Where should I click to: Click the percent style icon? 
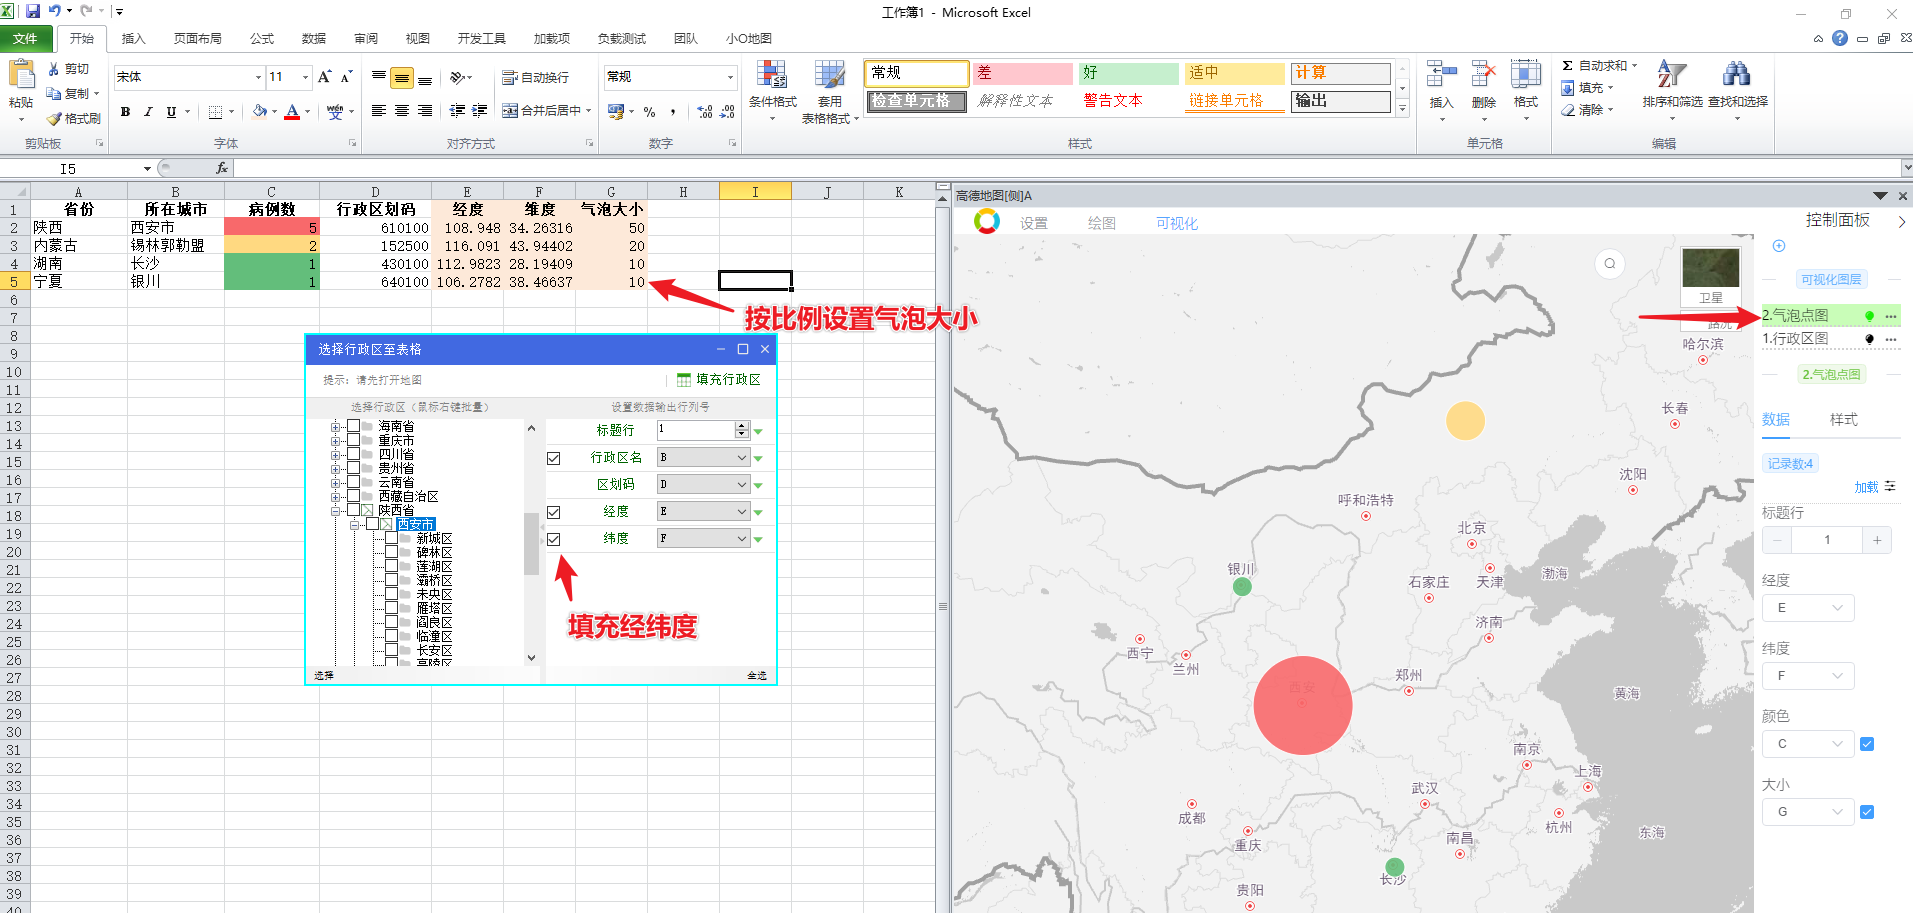tap(650, 112)
